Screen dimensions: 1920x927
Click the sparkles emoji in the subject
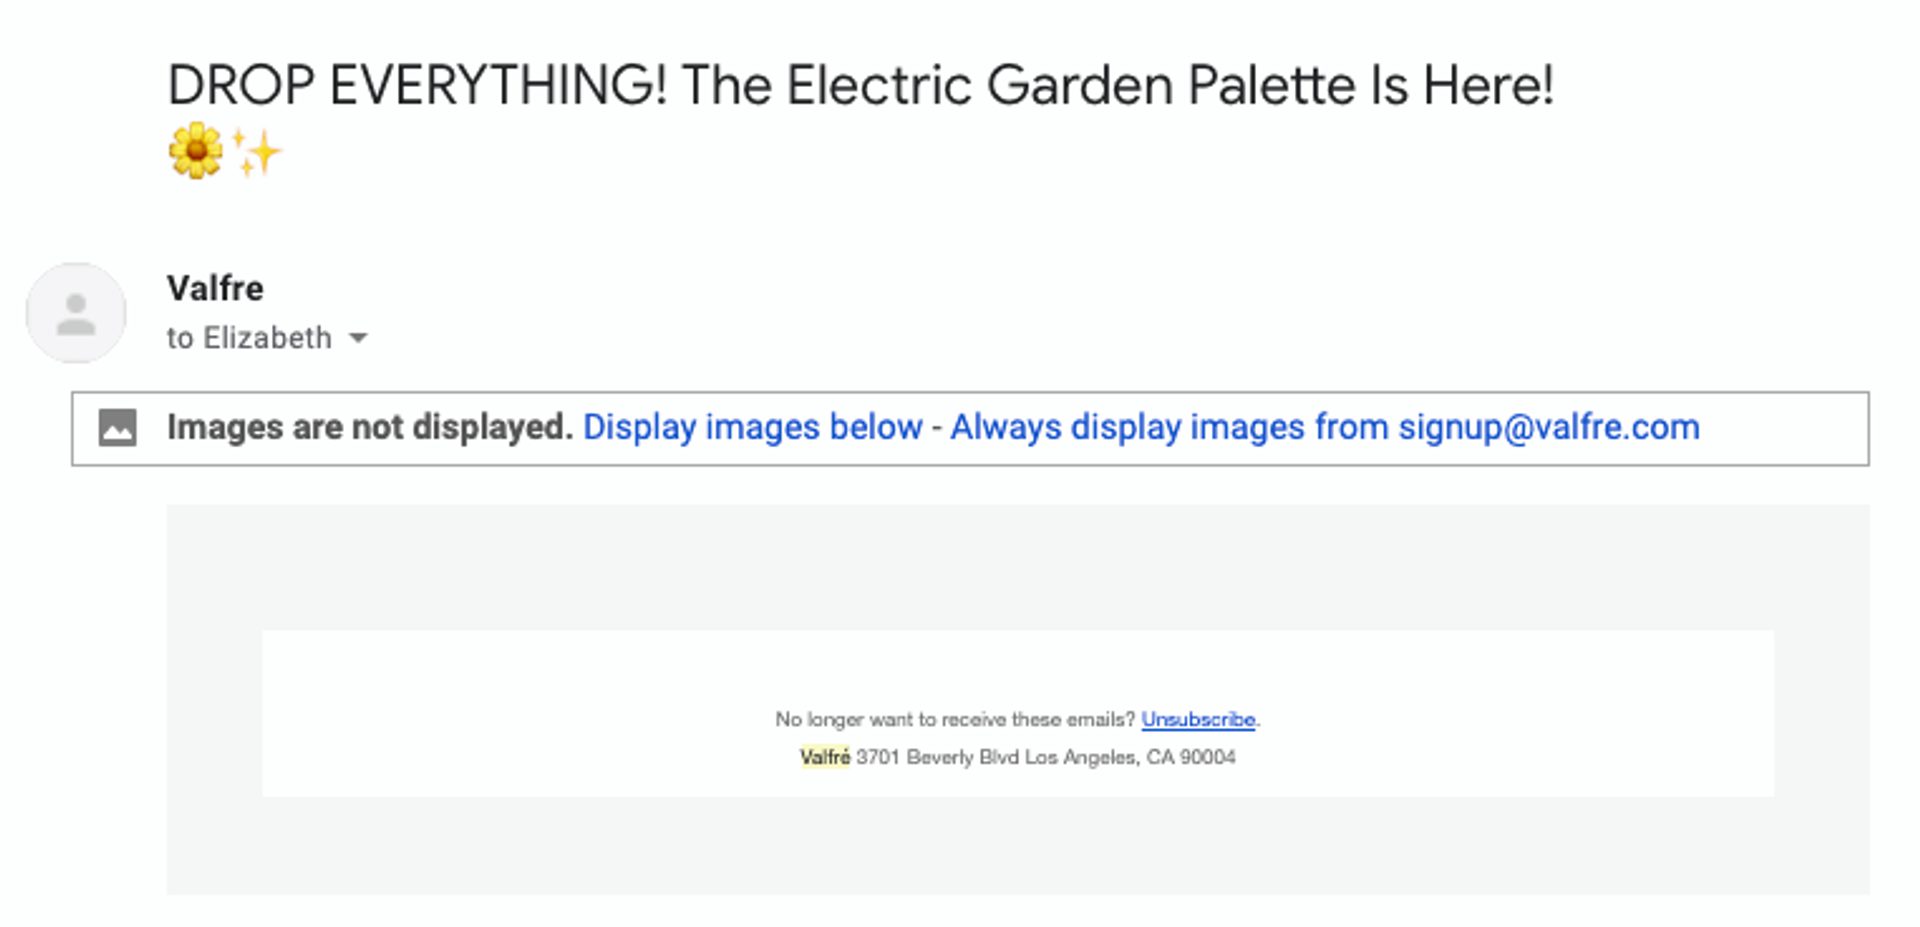[257, 152]
